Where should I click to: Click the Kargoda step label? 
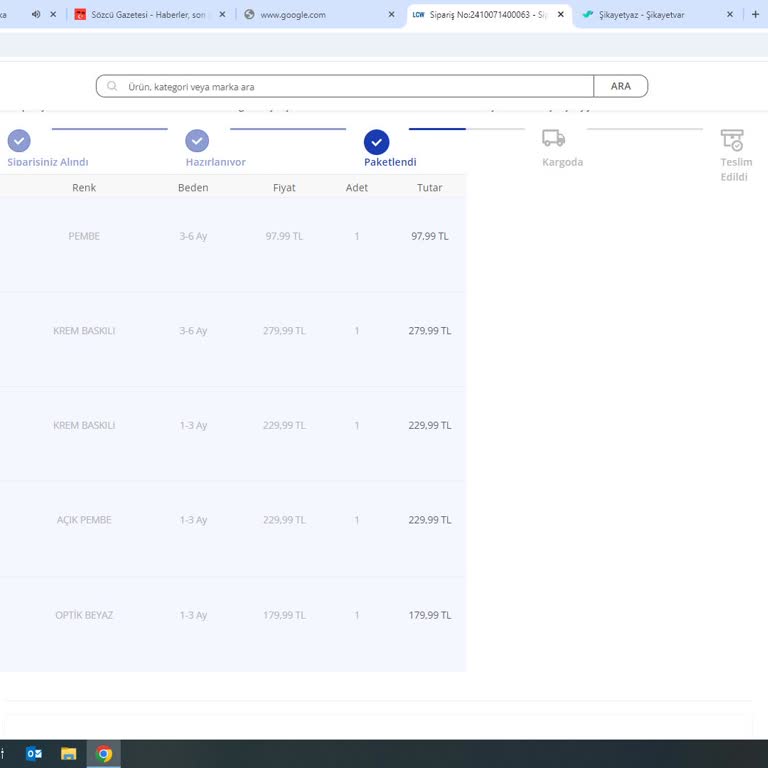562,162
